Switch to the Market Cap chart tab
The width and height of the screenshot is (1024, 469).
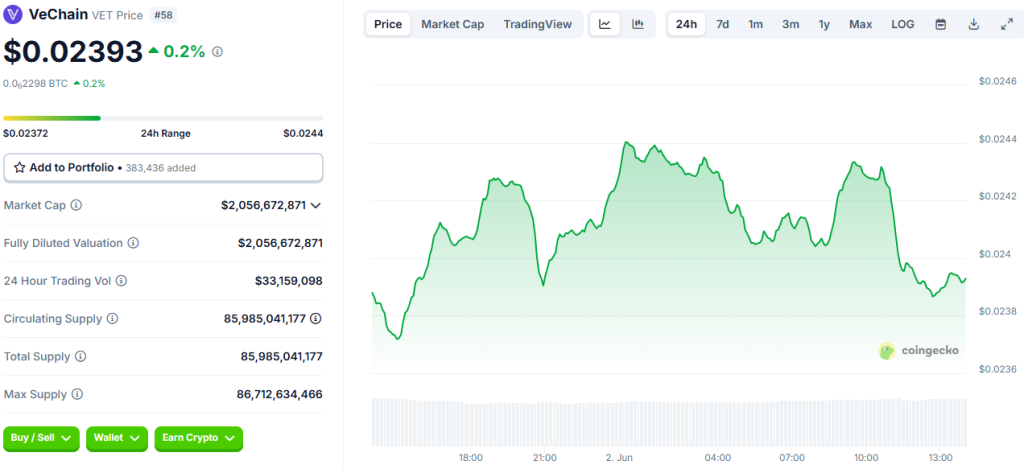tap(453, 24)
